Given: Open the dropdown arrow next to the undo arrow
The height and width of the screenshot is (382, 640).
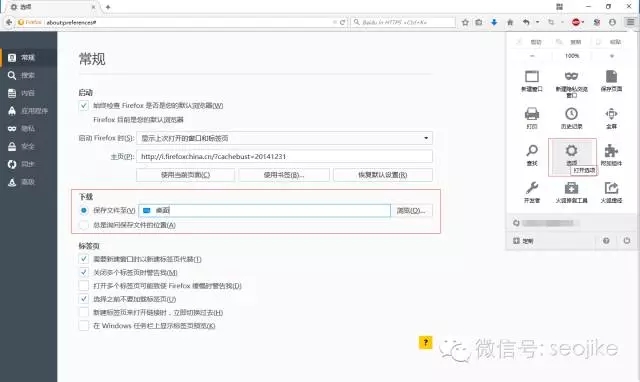Looking at the screenshot, I should (x=538, y=22).
